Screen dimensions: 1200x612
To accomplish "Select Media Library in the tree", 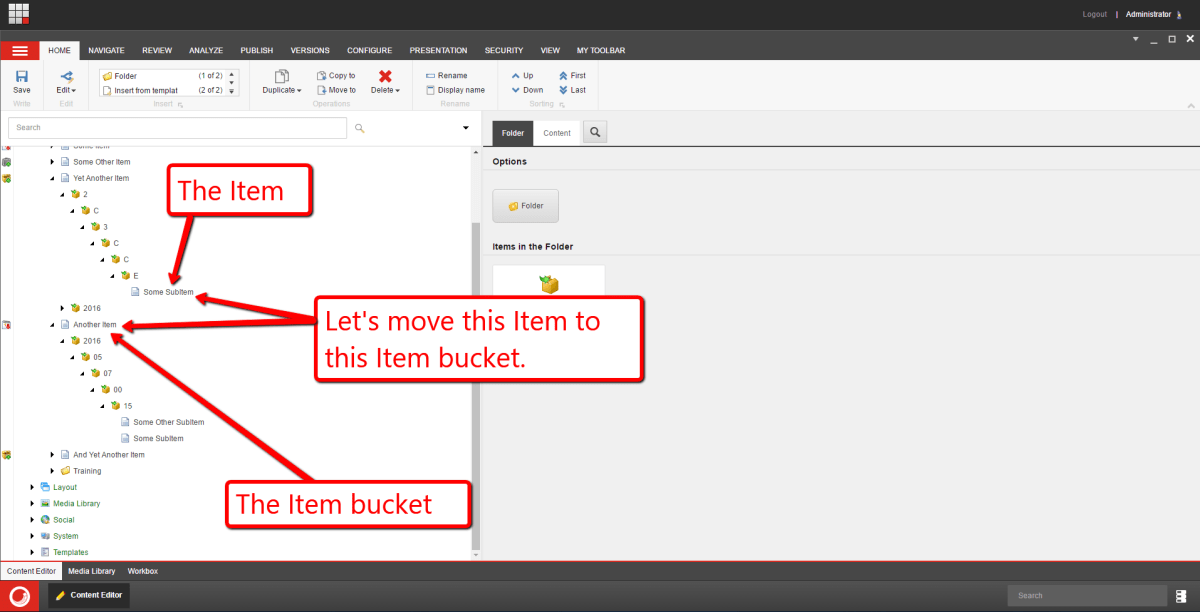I will [75, 503].
